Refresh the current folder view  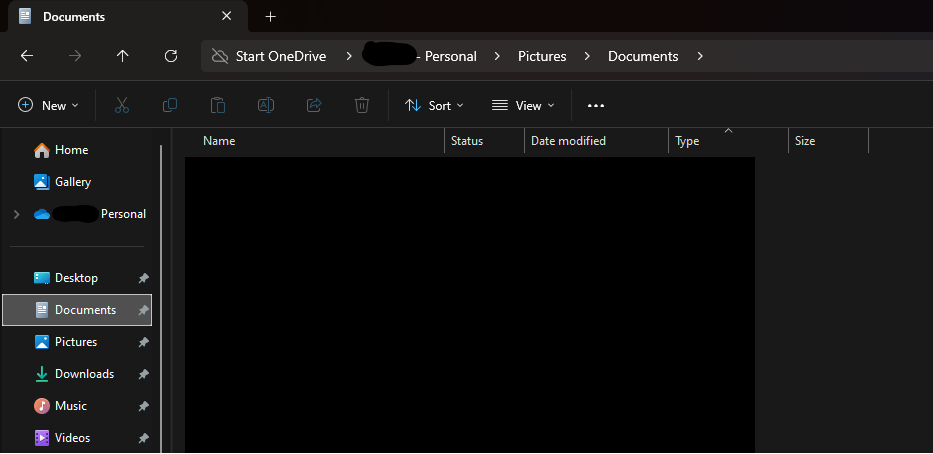click(171, 56)
